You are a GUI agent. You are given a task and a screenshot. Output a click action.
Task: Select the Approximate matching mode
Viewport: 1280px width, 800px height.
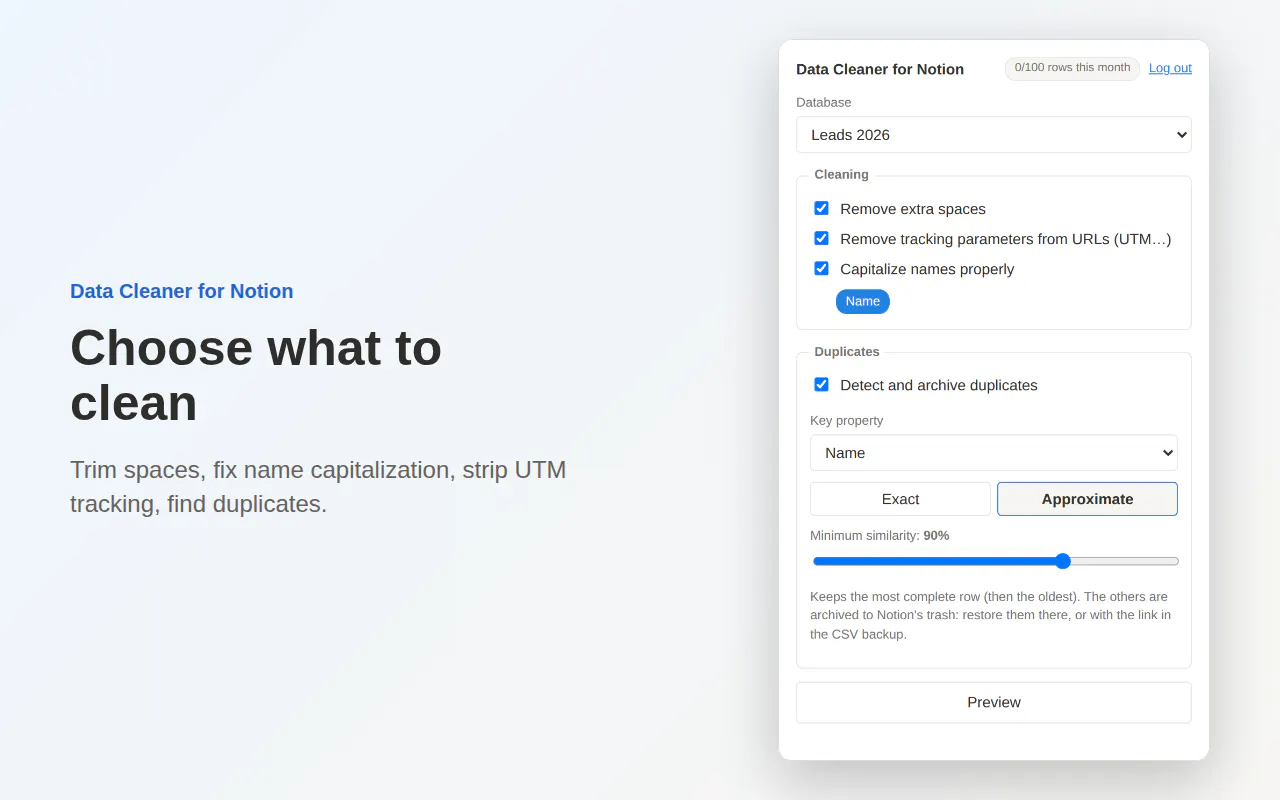[x=1087, y=499]
